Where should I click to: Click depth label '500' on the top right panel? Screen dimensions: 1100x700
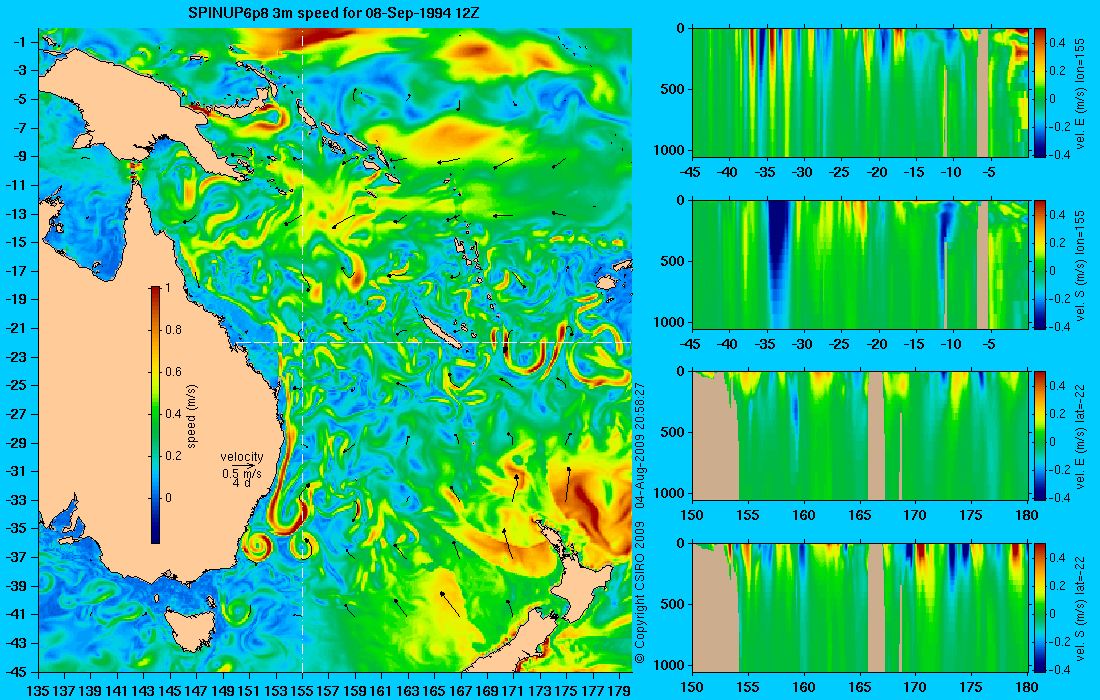coord(673,89)
